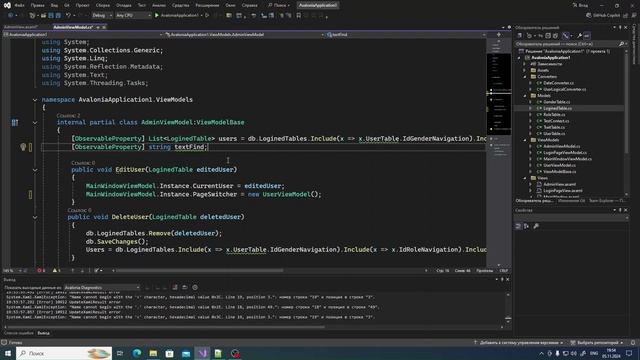
Task: Clear all output using Output panel icon
Action: pos(175,287)
